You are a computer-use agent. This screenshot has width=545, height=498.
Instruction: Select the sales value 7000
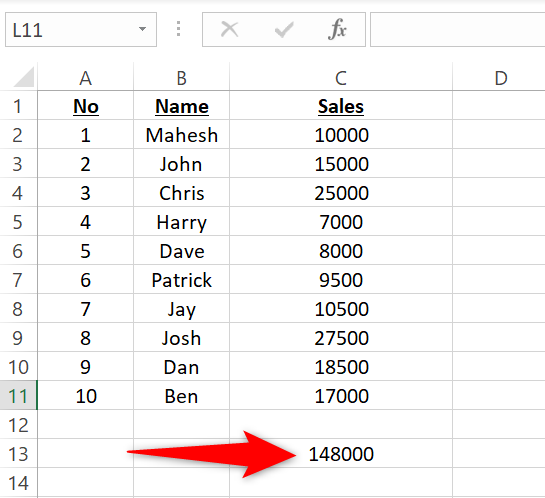tap(341, 221)
